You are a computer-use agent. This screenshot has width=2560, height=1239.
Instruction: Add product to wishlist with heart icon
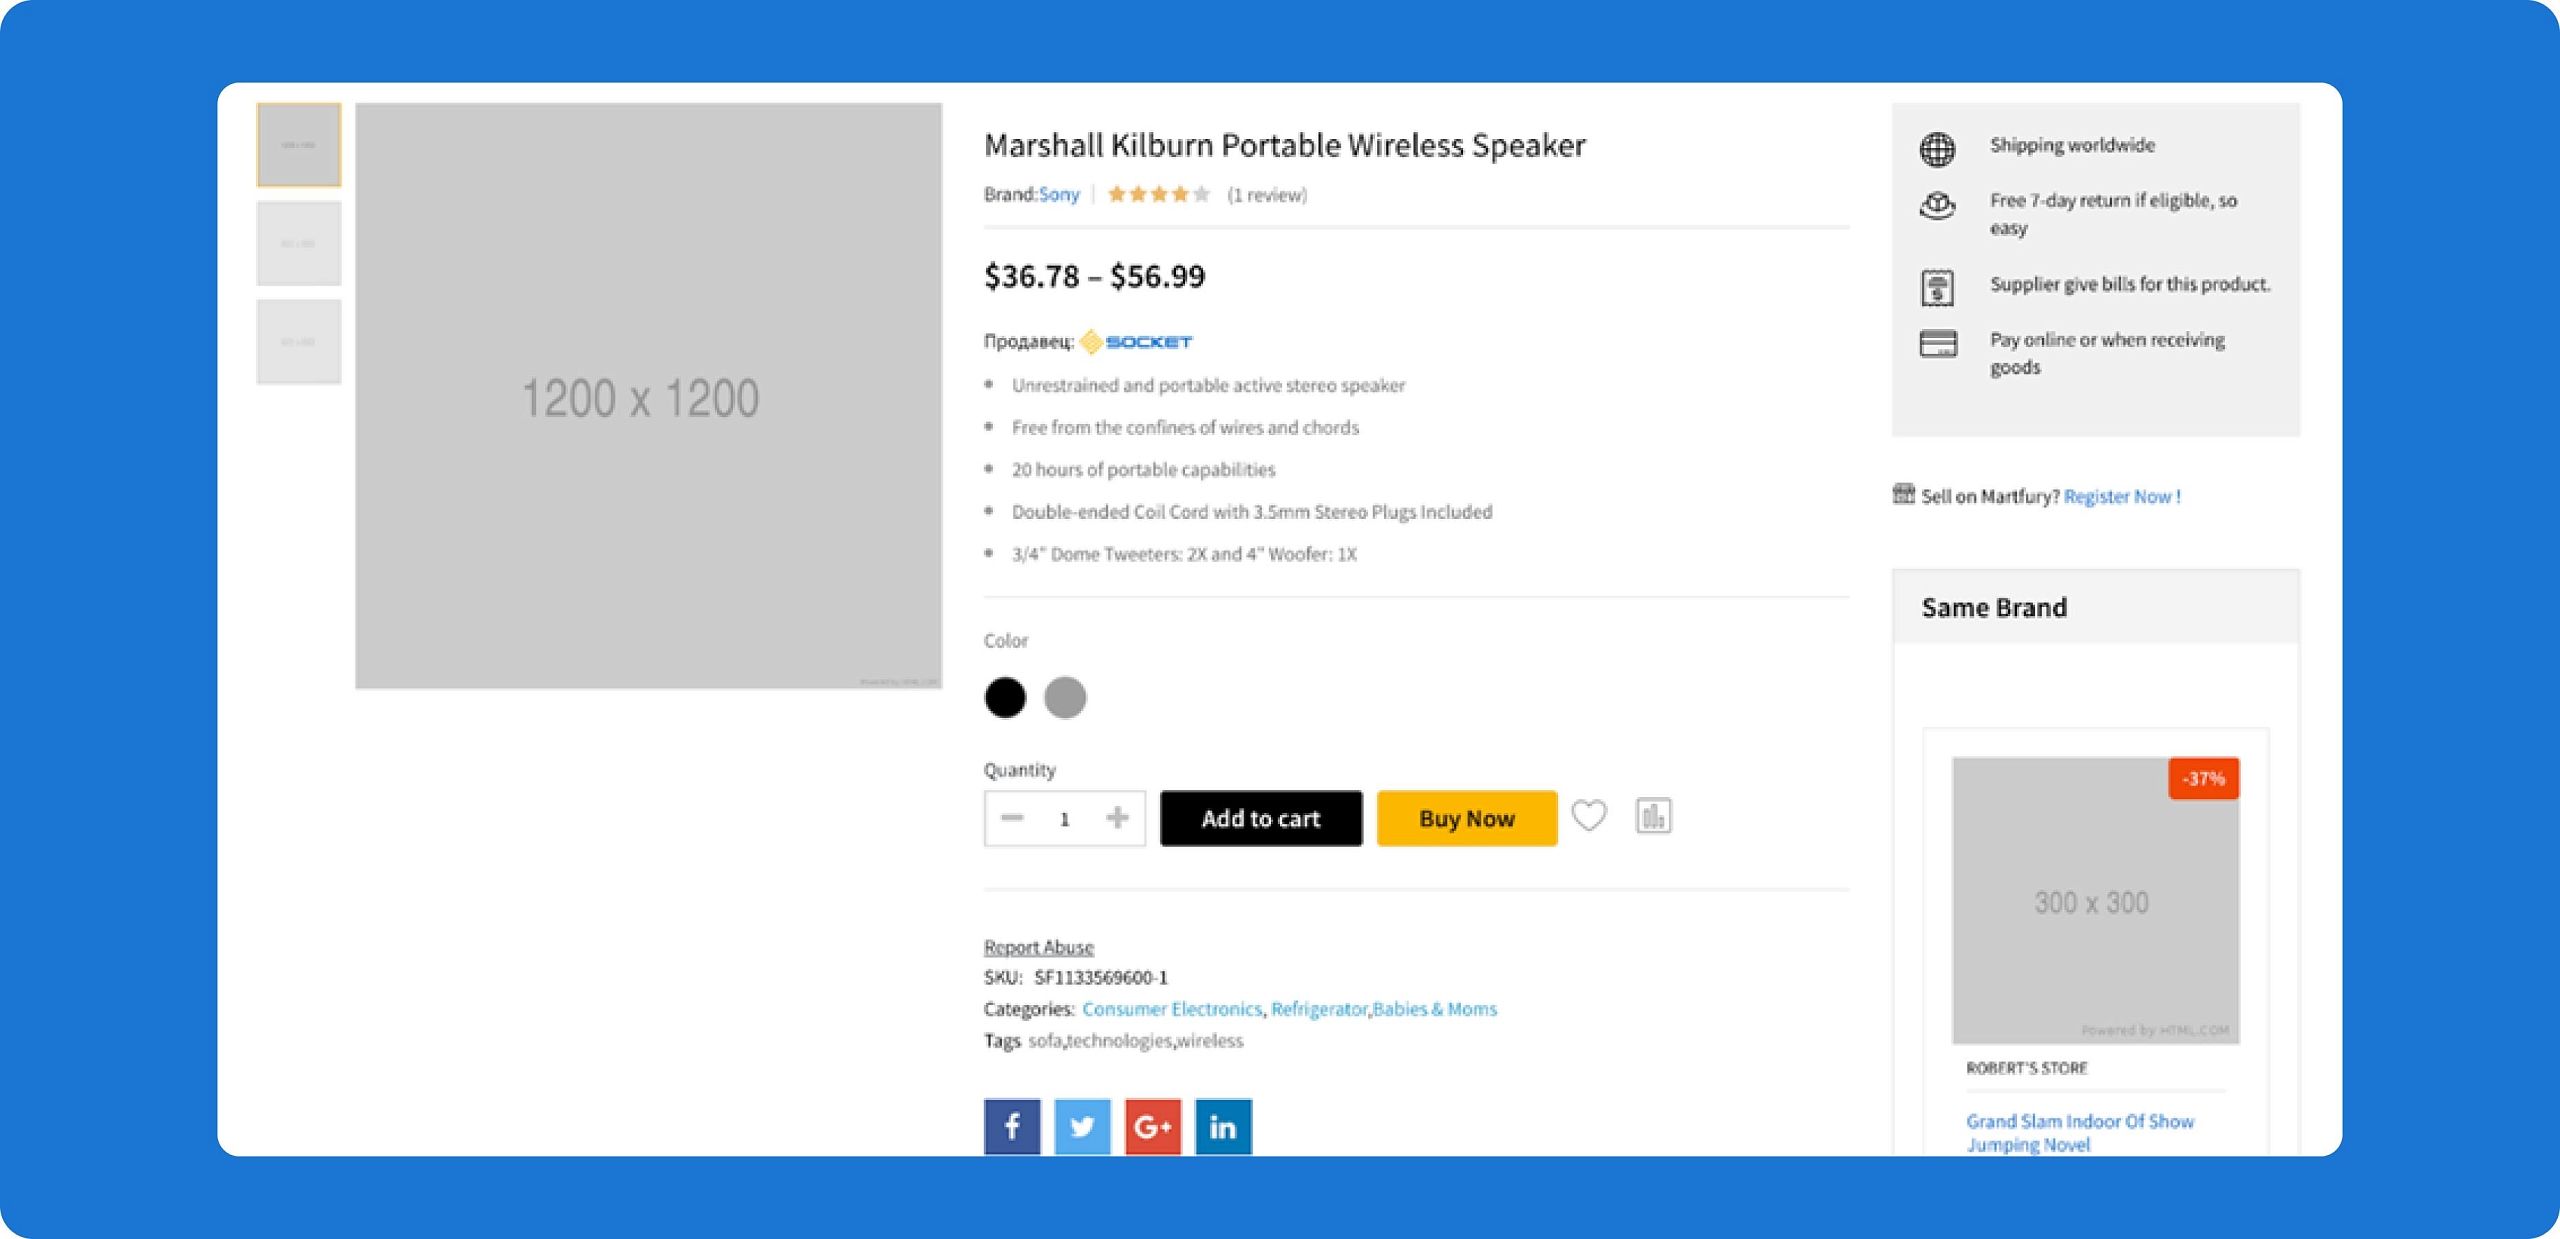tap(1588, 816)
